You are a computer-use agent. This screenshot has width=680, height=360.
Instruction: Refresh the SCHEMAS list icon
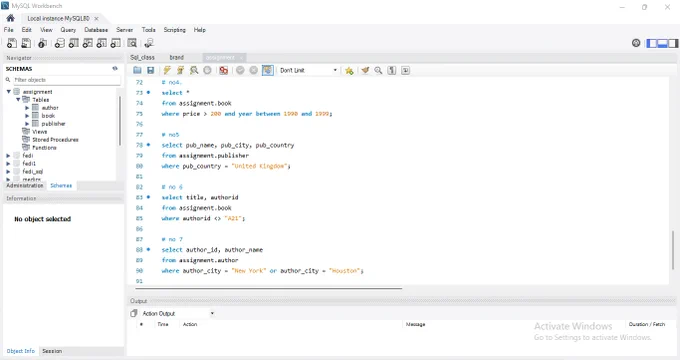(115, 69)
